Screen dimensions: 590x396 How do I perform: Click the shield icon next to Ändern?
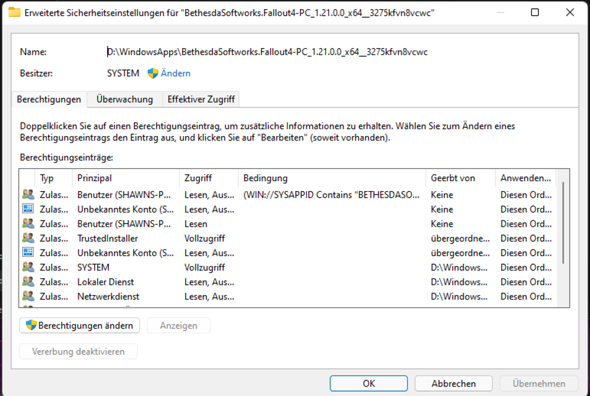click(x=152, y=73)
